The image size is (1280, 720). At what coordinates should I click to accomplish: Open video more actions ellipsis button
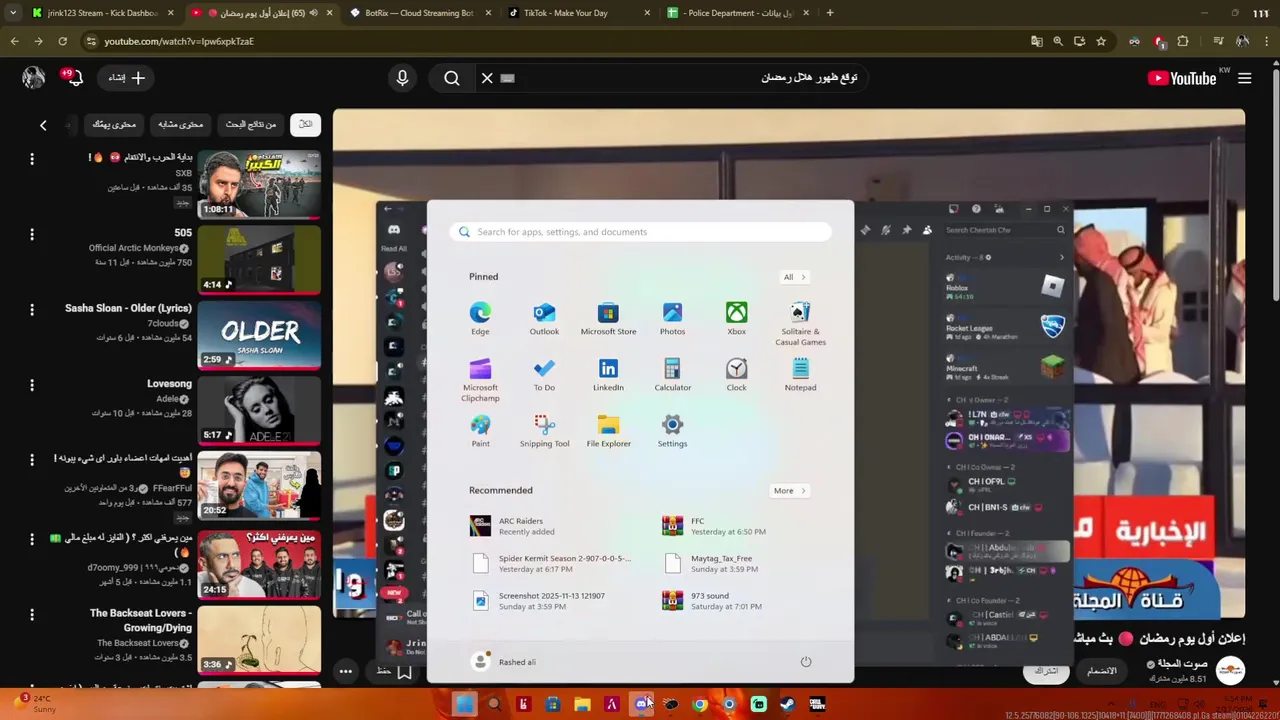[345, 671]
